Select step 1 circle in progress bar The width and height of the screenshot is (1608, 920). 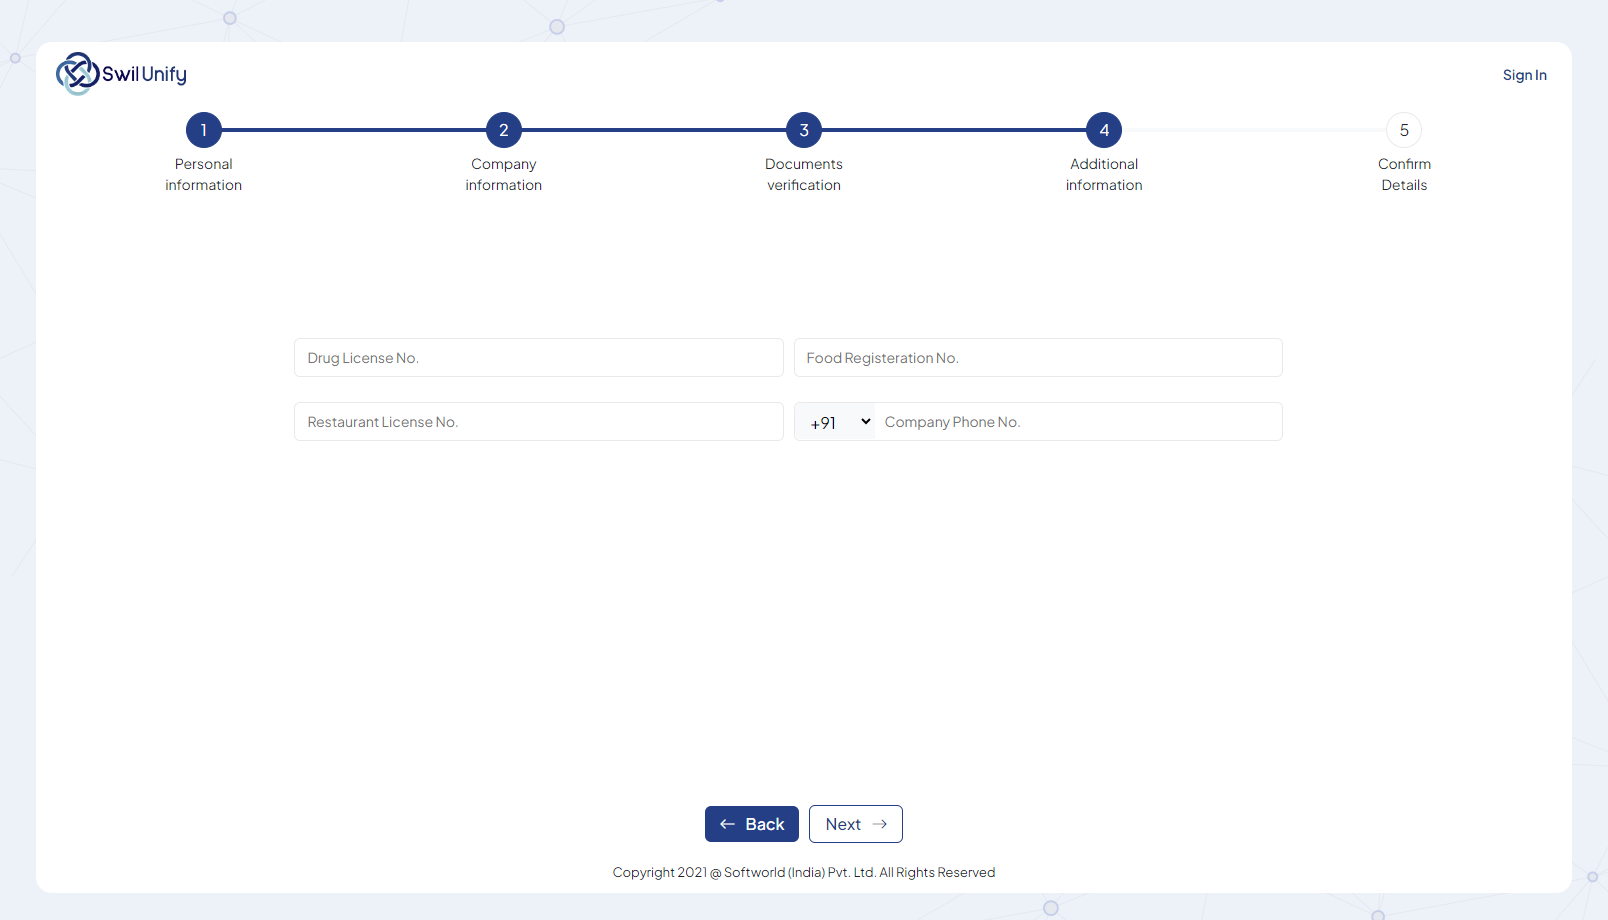coord(204,130)
